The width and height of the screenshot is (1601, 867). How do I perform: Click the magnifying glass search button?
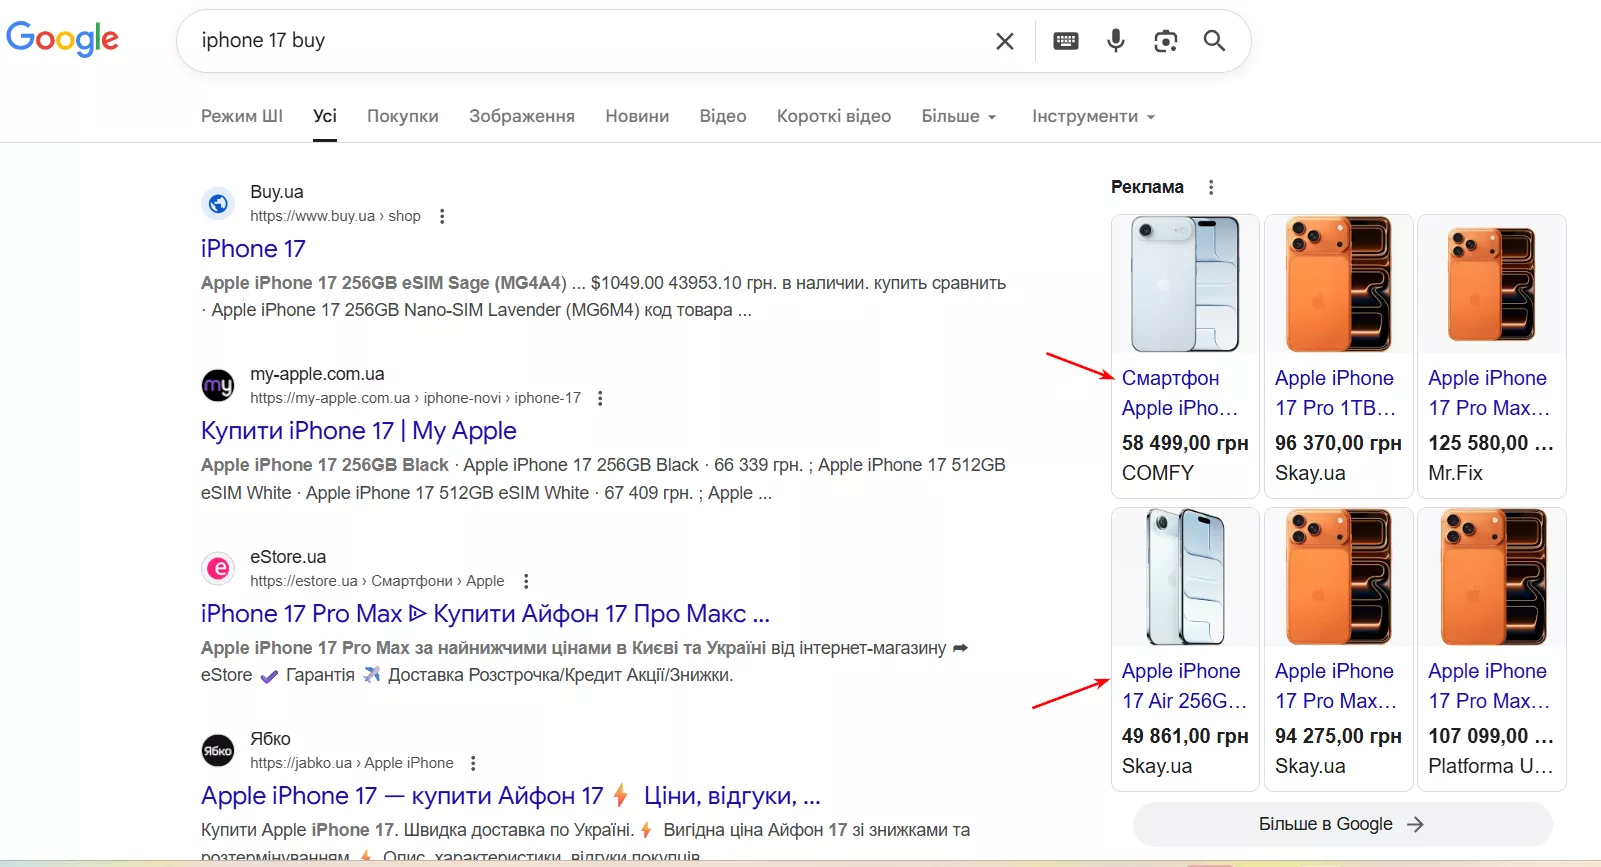point(1214,41)
